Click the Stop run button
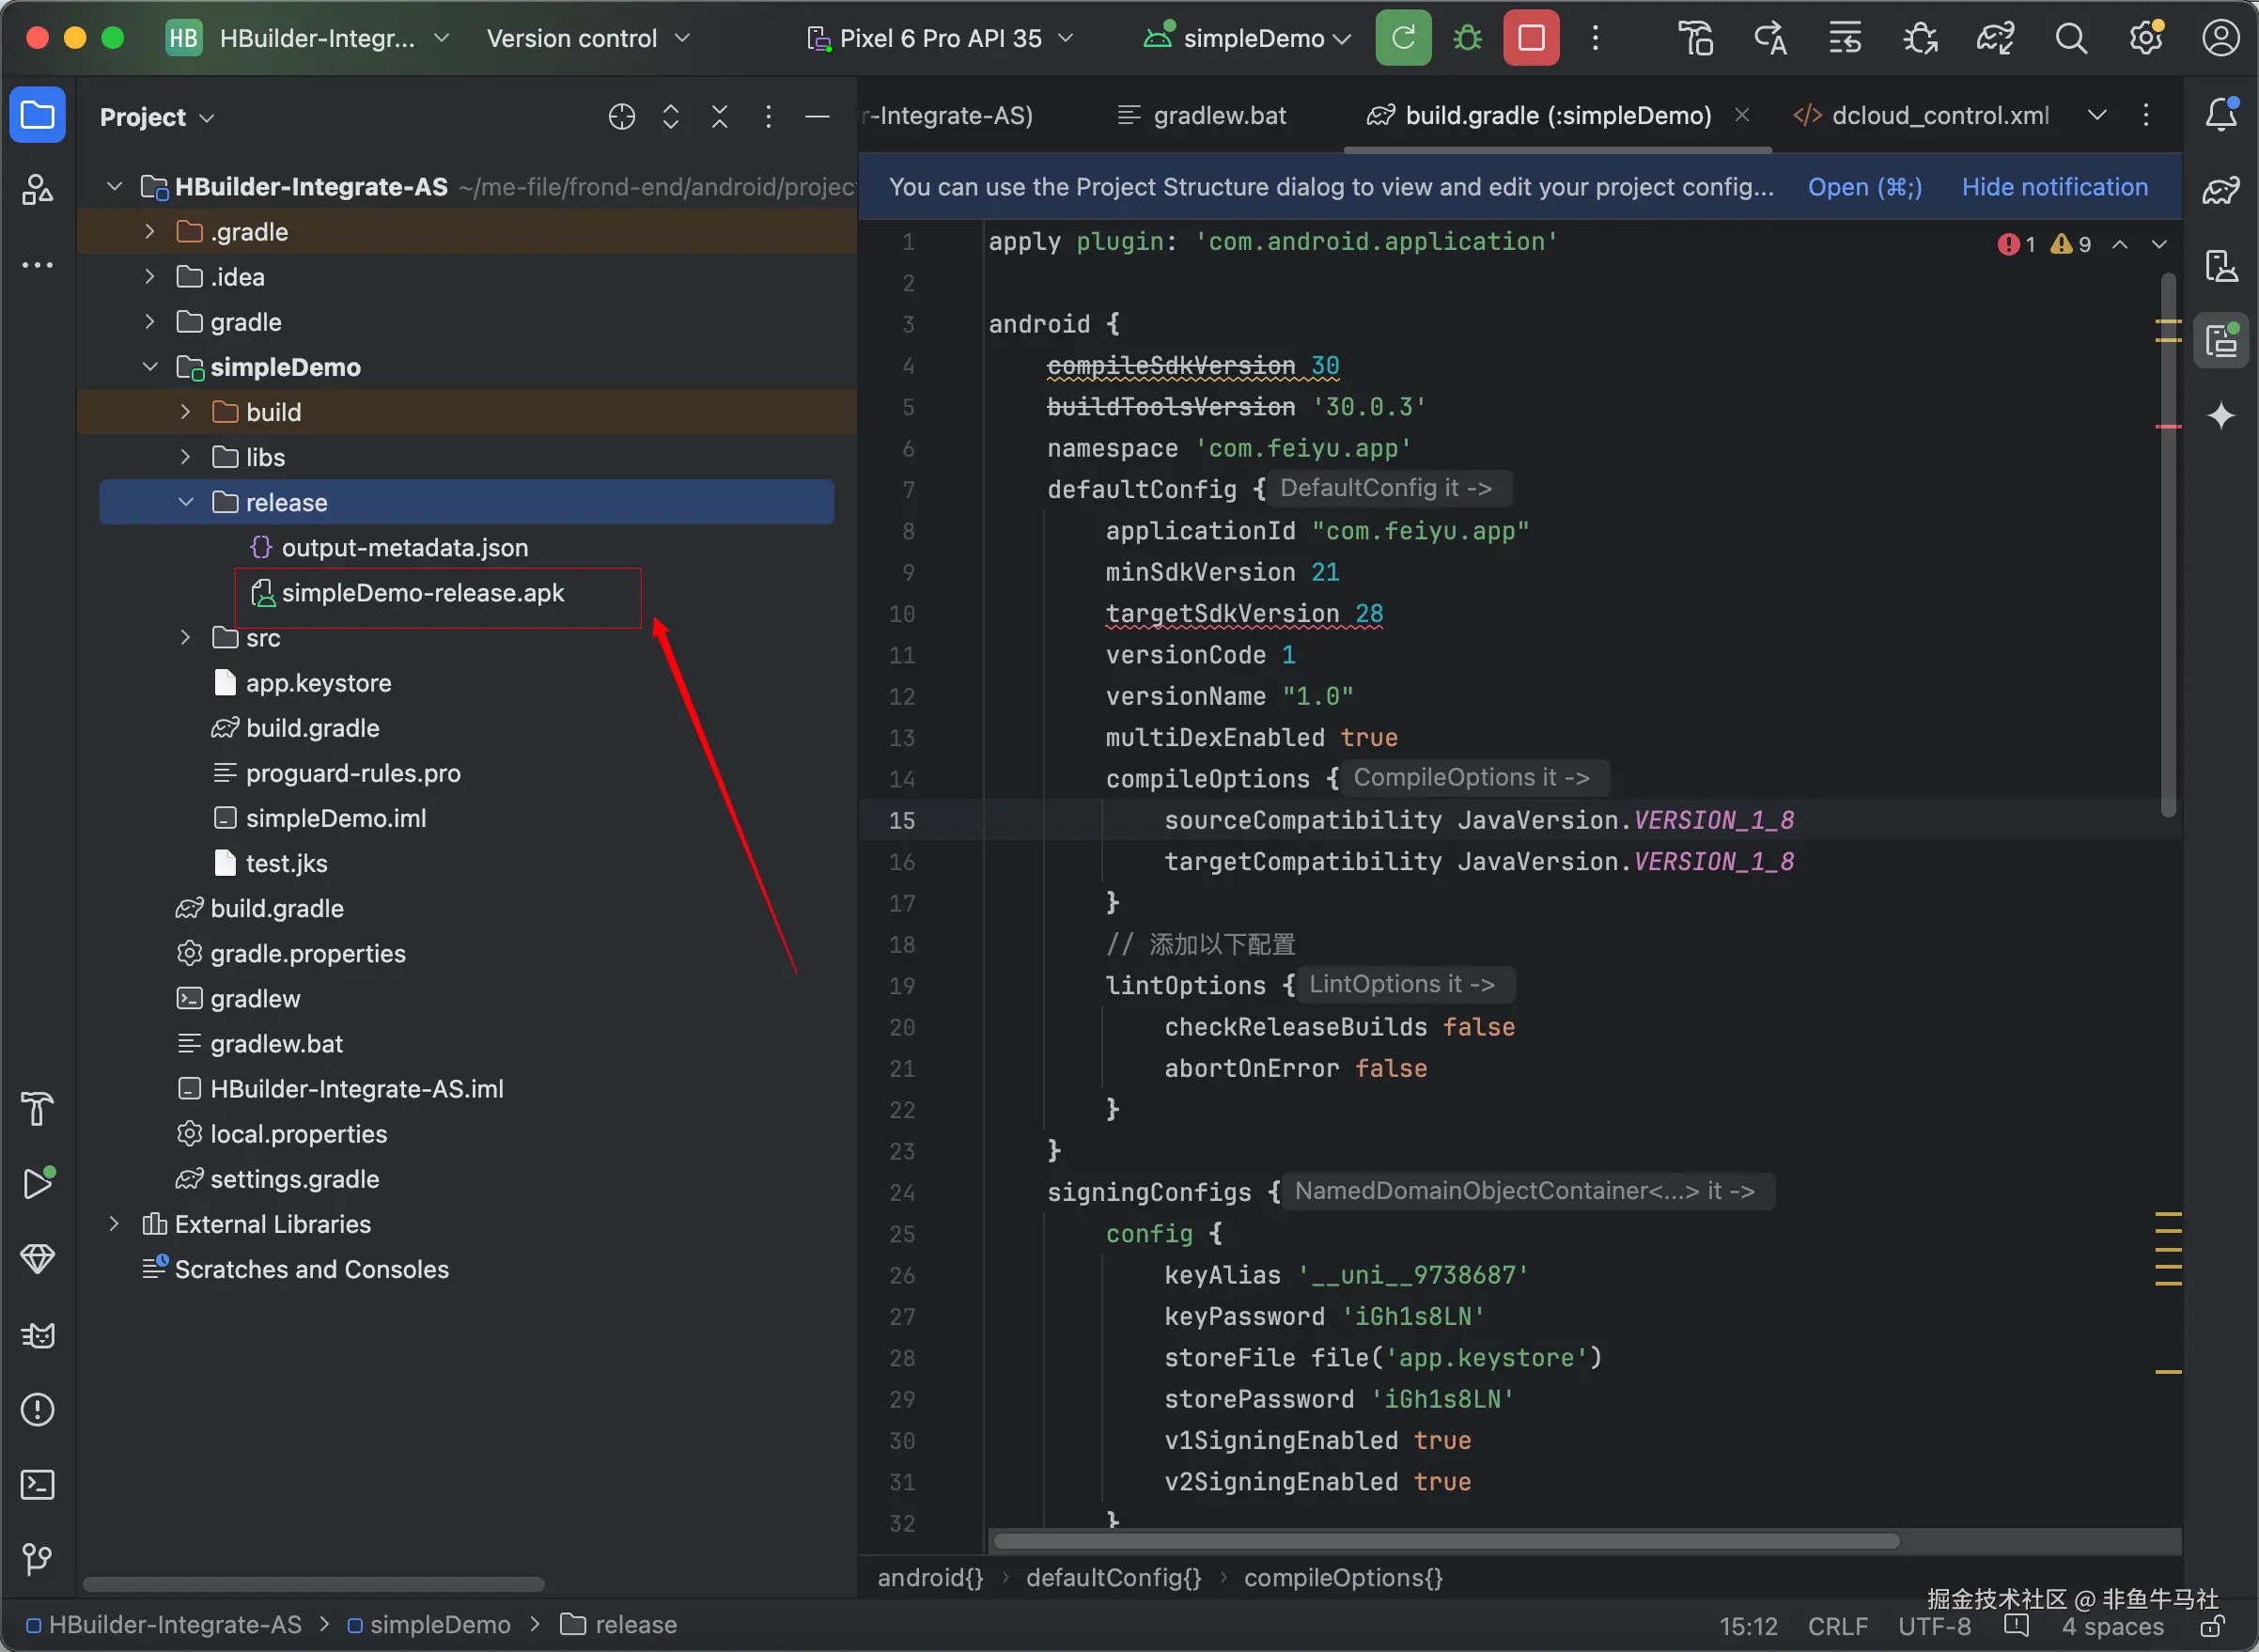The image size is (2259, 1652). 1530,38
